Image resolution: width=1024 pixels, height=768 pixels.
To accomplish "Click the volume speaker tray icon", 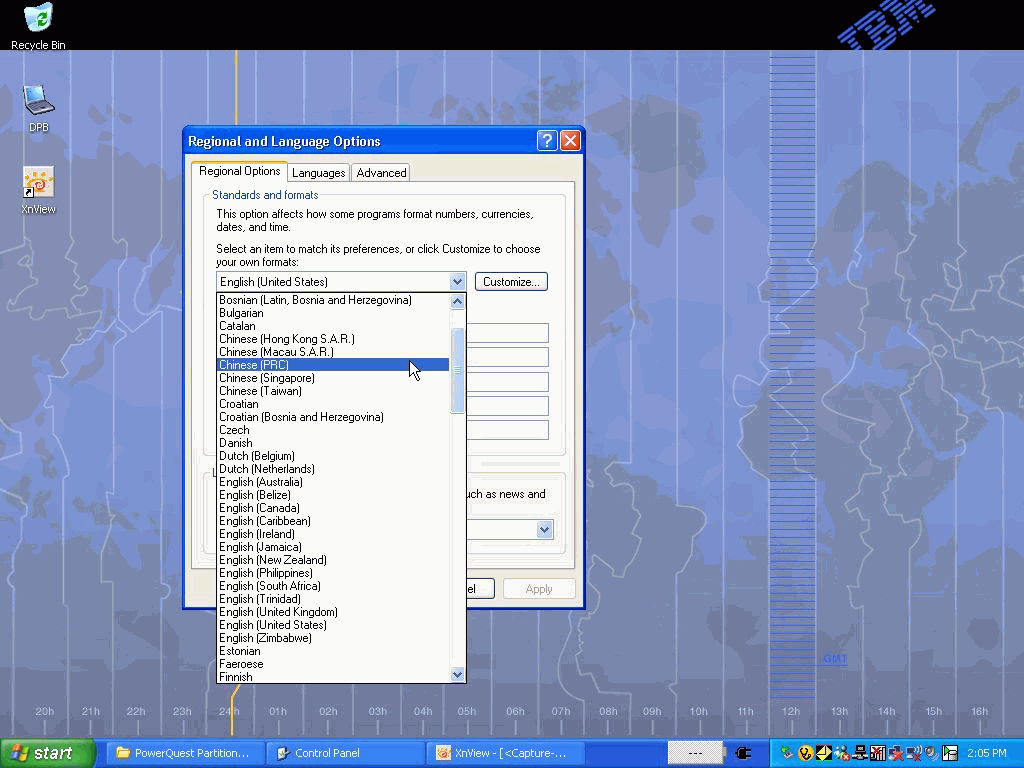I will pos(930,753).
